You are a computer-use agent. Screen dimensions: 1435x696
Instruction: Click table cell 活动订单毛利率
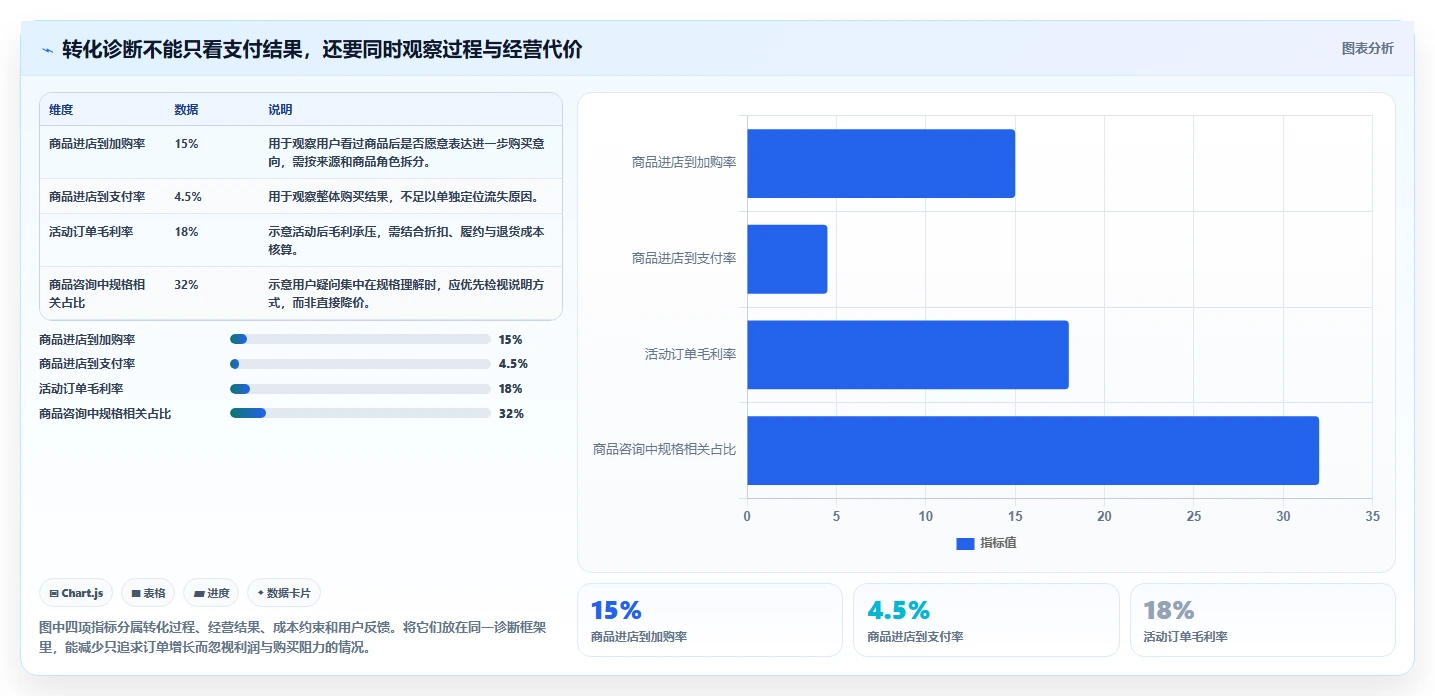click(91, 232)
